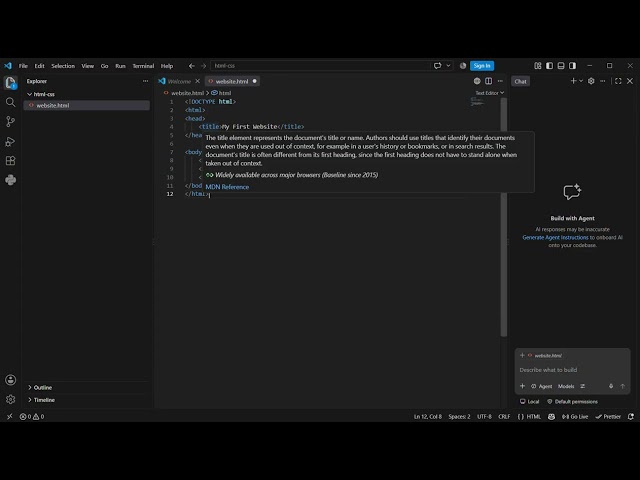The height and width of the screenshot is (480, 640).
Task: Click the Describe what to build input
Action: [x=572, y=370]
